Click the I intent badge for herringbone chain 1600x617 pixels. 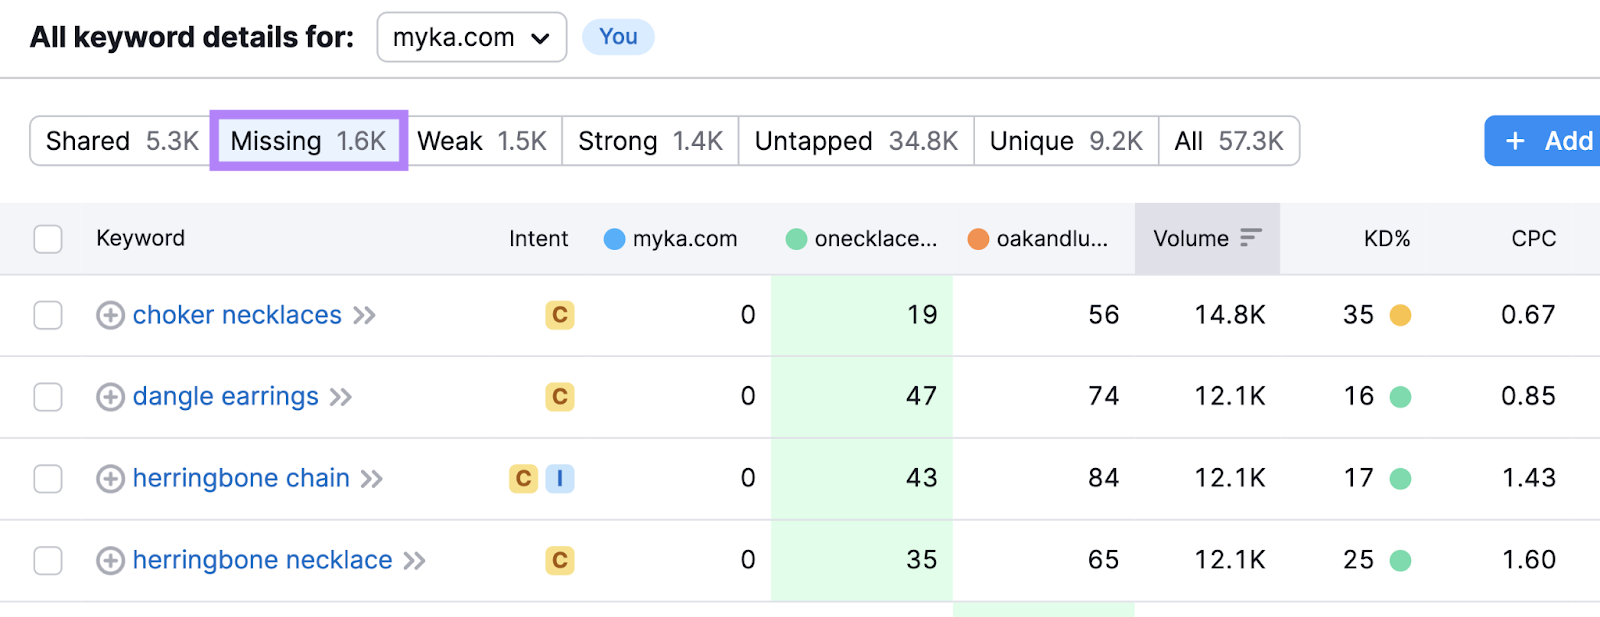560,479
